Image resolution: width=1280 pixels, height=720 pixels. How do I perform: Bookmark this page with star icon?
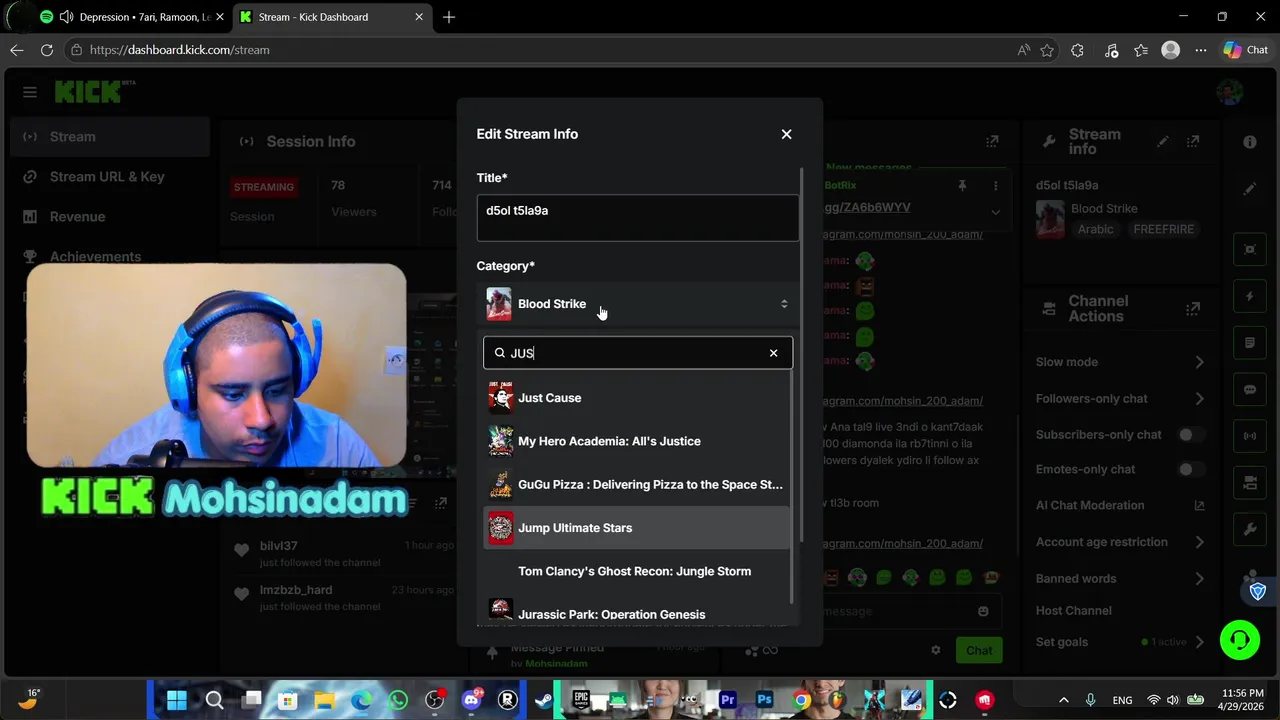click(1047, 50)
